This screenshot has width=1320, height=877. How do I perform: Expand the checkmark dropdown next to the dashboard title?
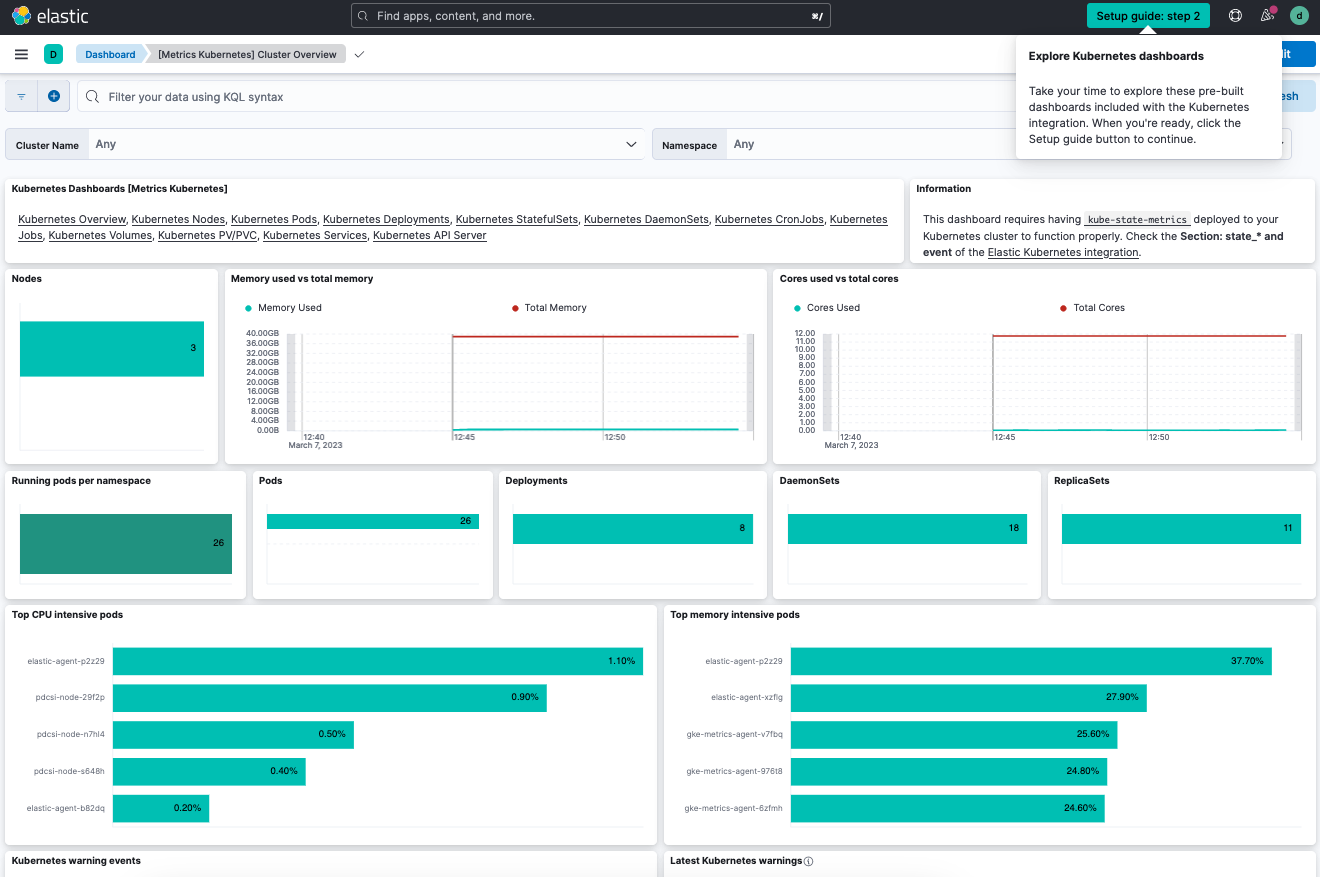pyautogui.click(x=358, y=54)
